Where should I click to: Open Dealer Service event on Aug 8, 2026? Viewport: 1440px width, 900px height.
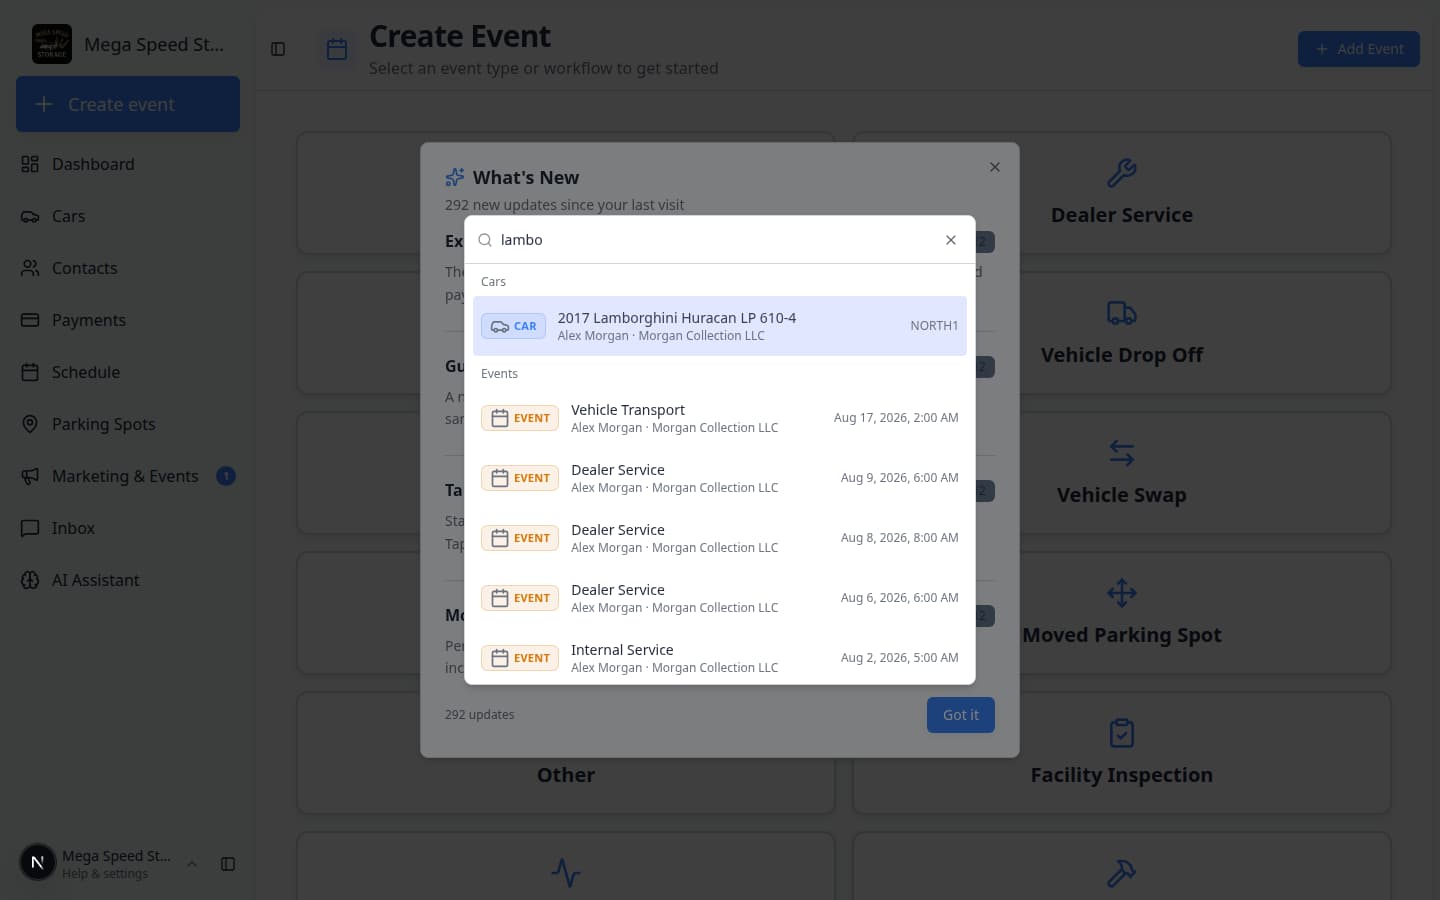point(720,538)
